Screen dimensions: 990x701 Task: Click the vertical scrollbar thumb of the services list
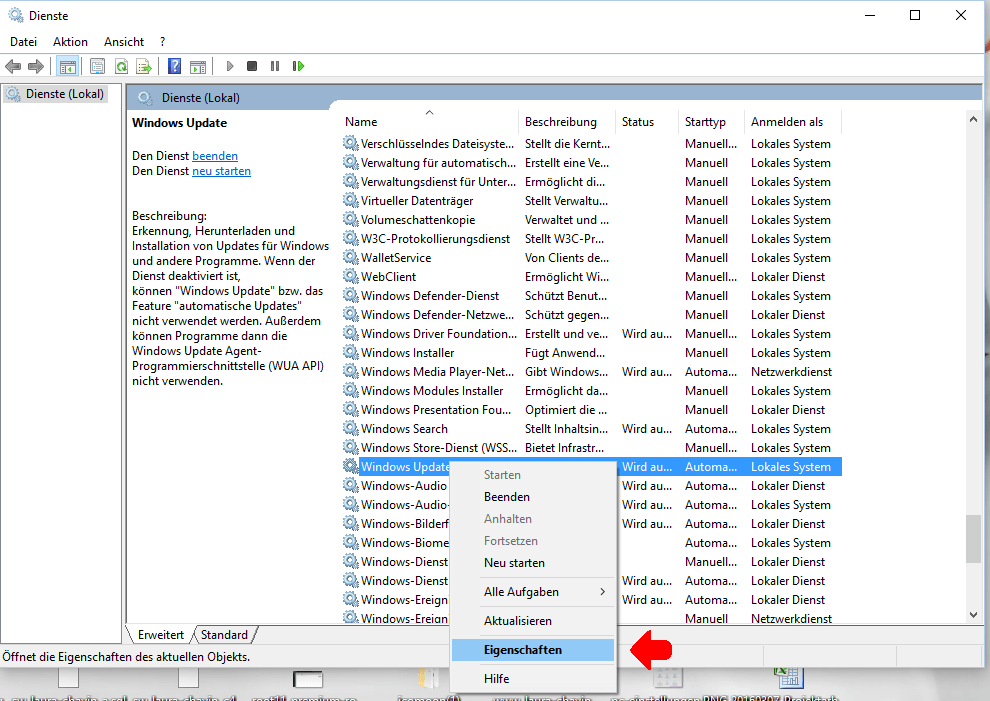[x=973, y=539]
